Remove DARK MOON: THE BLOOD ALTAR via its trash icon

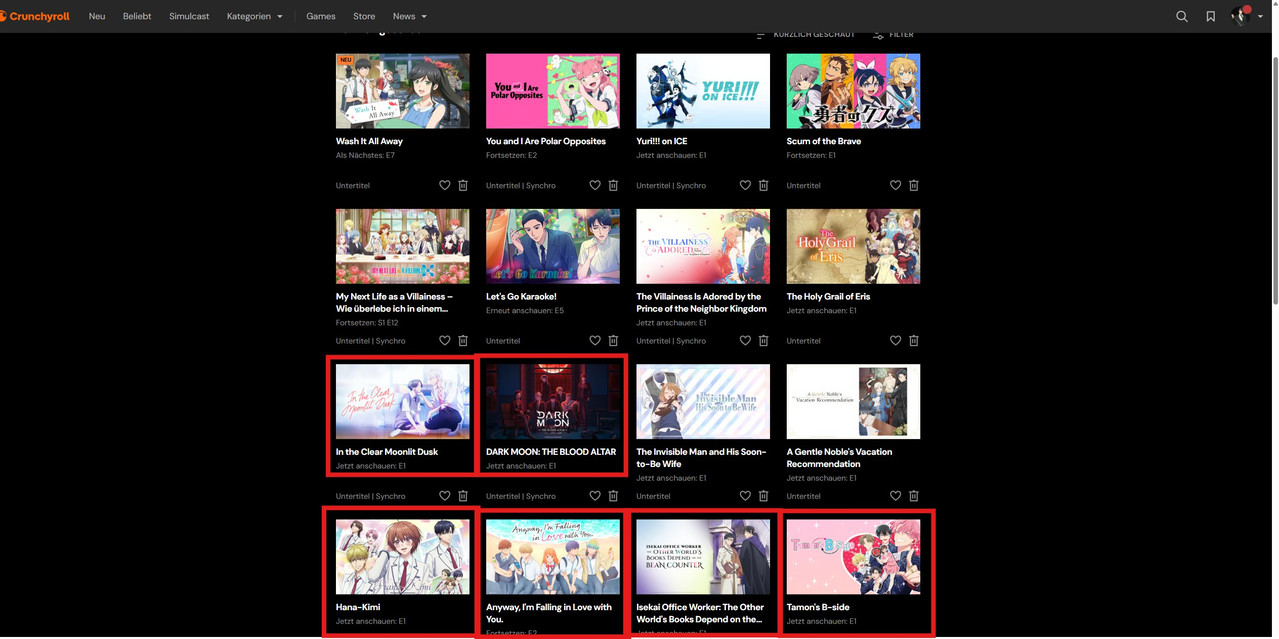[x=613, y=496]
